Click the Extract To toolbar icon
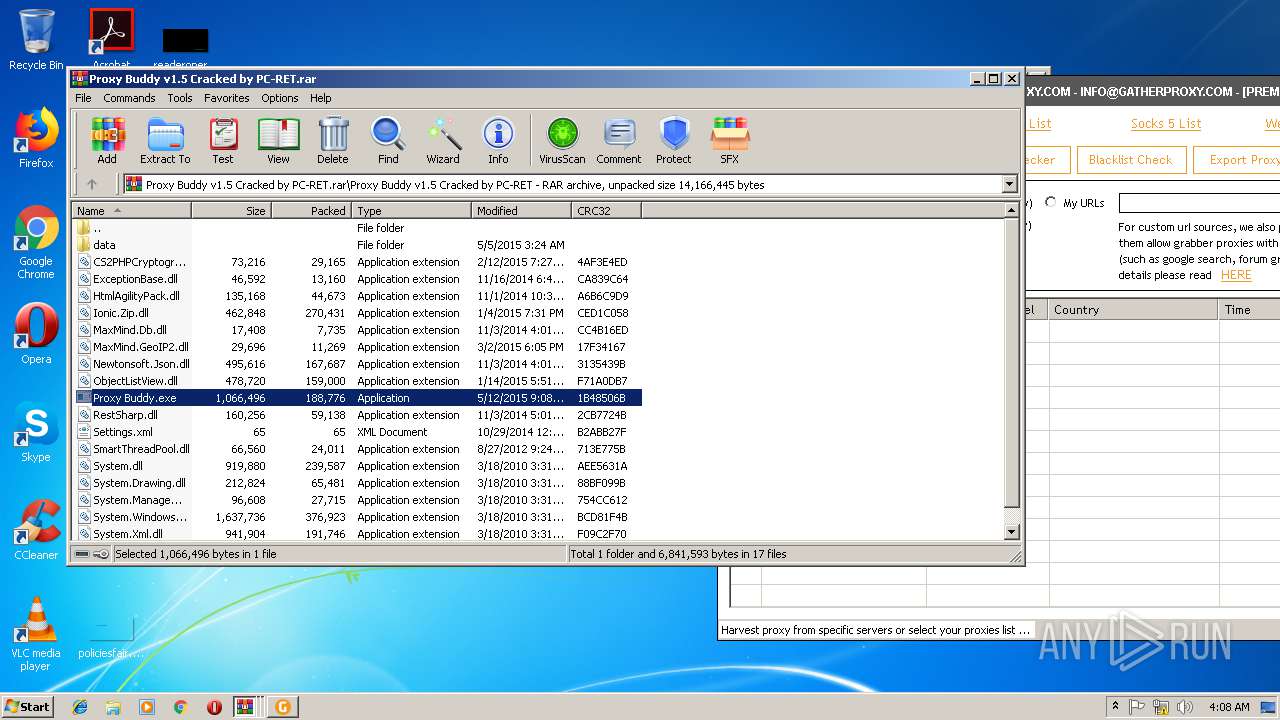The height and width of the screenshot is (720, 1280). [165, 140]
